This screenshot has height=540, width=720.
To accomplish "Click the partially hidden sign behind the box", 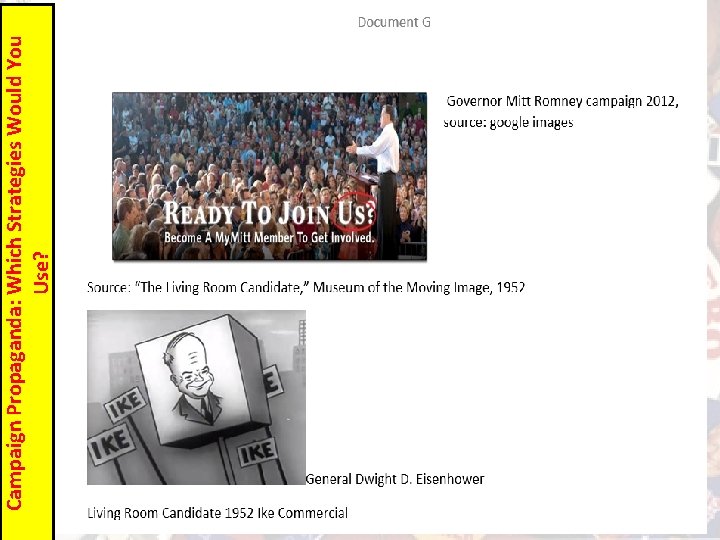I will point(273,381).
